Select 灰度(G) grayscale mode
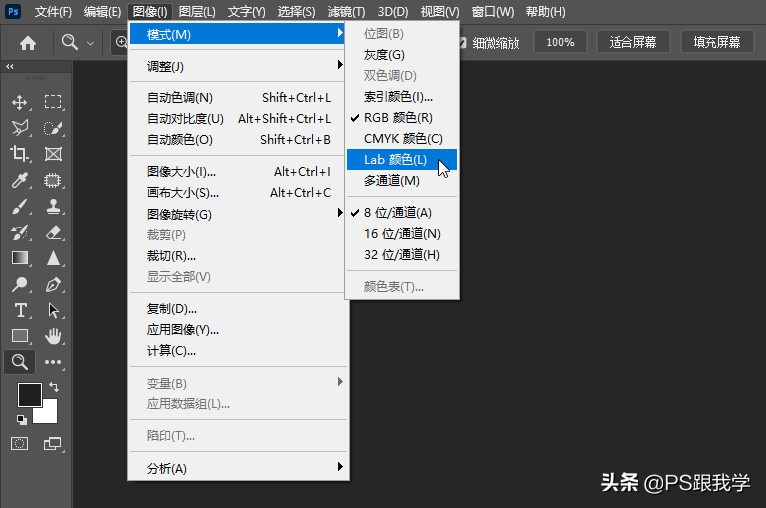This screenshot has width=766, height=508. pos(402,55)
